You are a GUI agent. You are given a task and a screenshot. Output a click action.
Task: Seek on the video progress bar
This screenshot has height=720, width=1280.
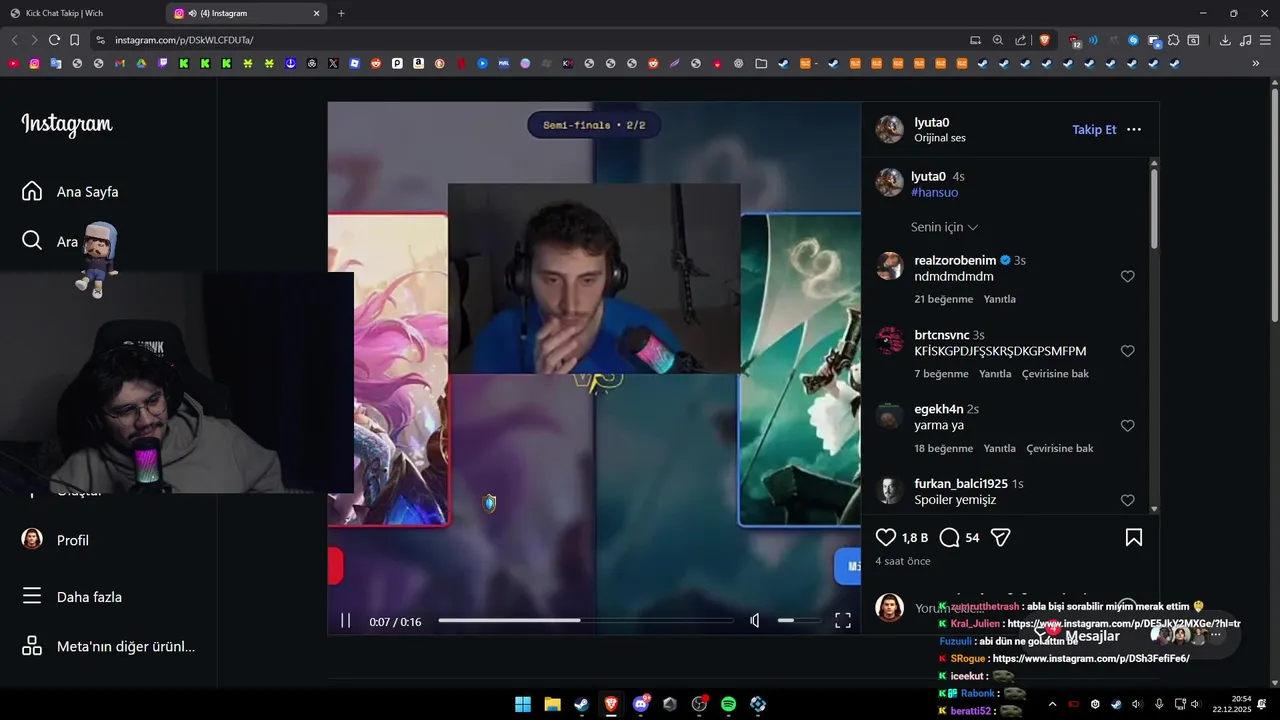coord(586,621)
